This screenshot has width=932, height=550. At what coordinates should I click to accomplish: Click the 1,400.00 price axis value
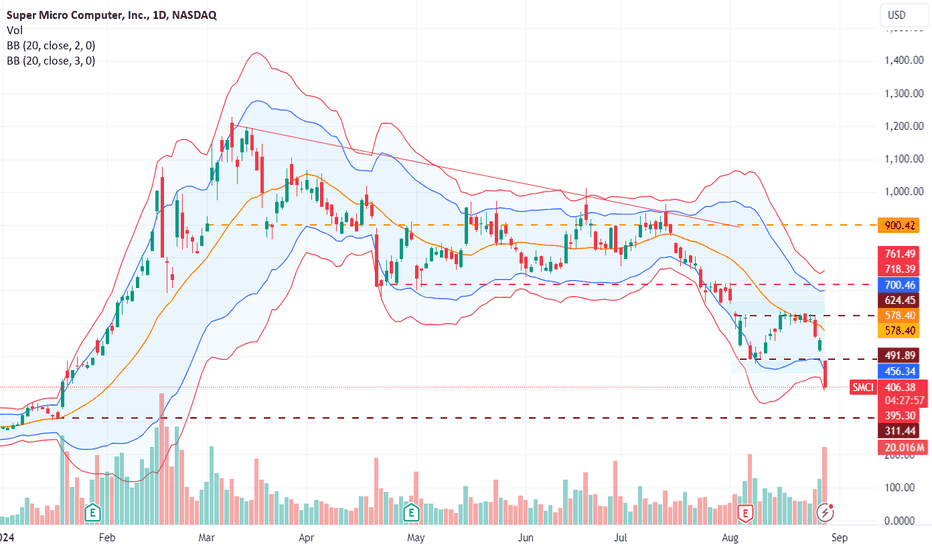(903, 60)
